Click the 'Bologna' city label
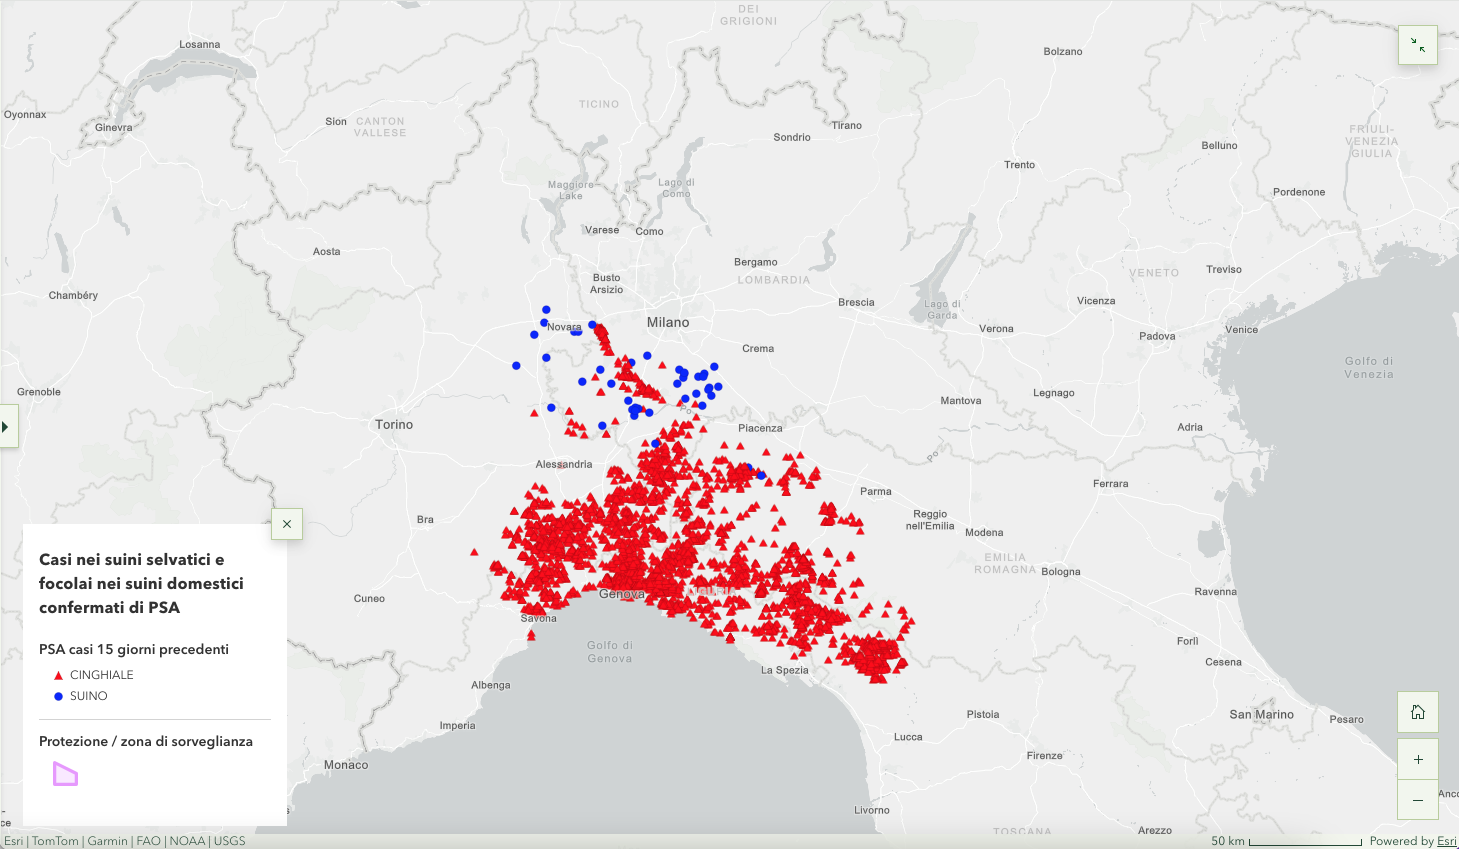 pos(1061,572)
